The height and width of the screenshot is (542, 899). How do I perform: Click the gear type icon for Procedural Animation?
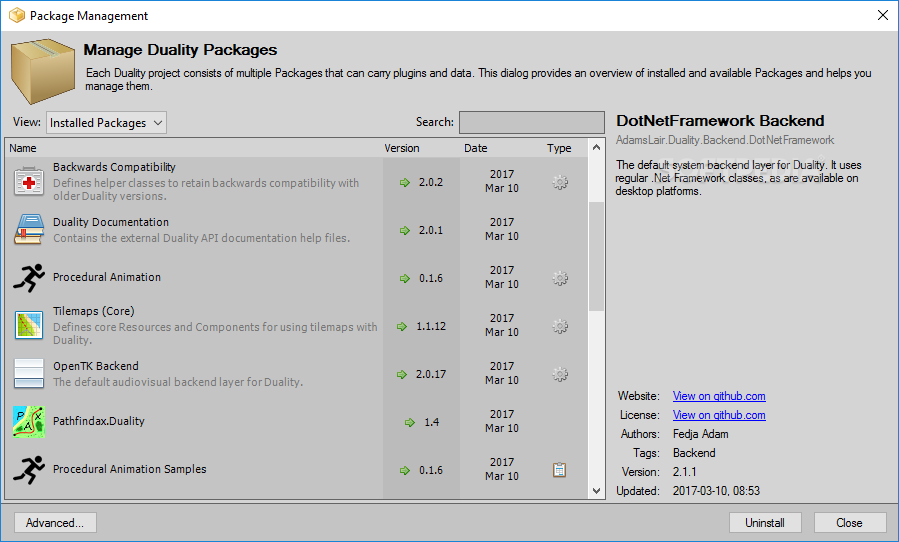click(560, 278)
